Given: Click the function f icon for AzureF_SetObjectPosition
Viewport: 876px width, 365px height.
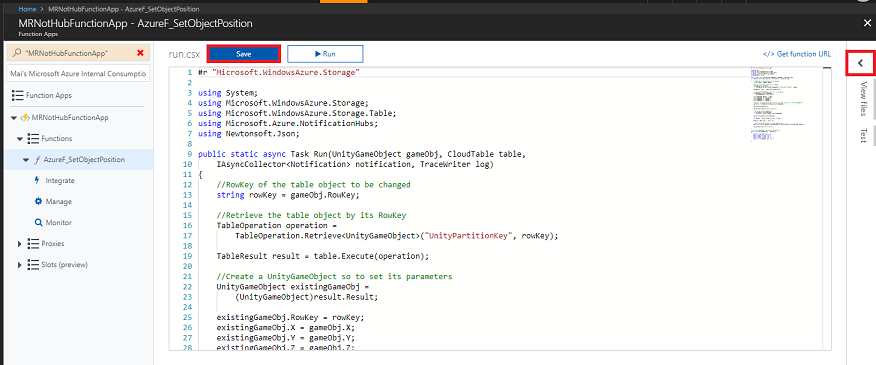Looking at the screenshot, I should (x=37, y=159).
